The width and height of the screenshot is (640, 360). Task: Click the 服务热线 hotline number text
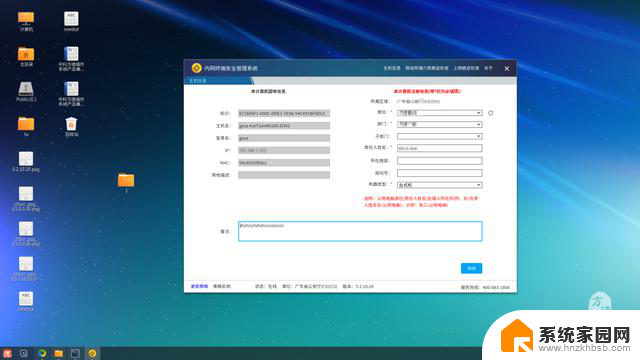485,287
